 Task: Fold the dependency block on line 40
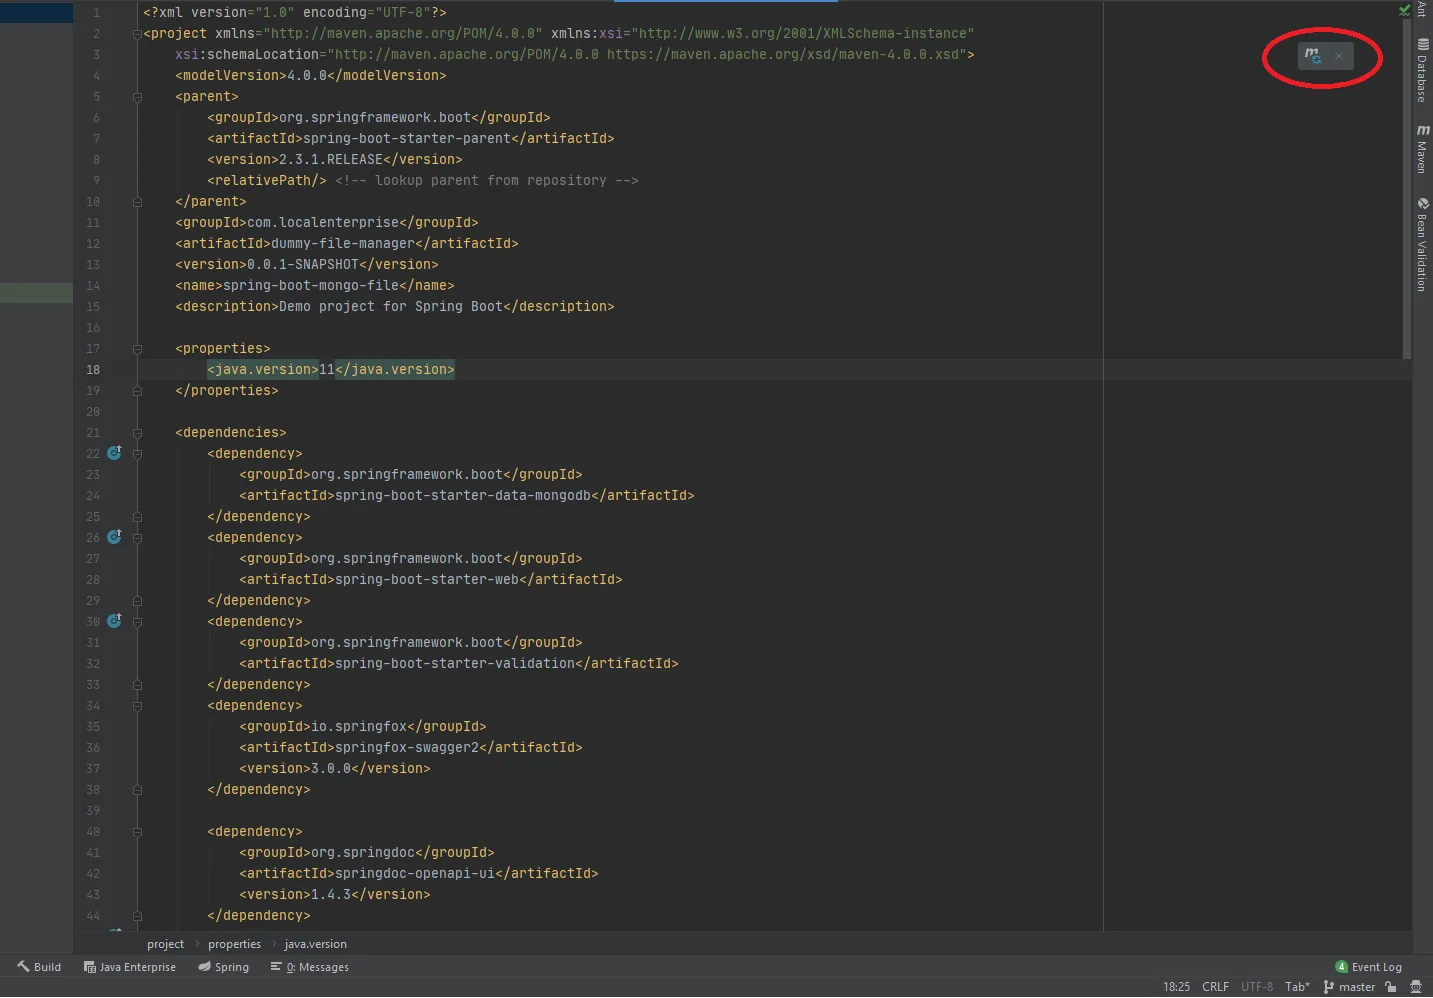pos(137,832)
